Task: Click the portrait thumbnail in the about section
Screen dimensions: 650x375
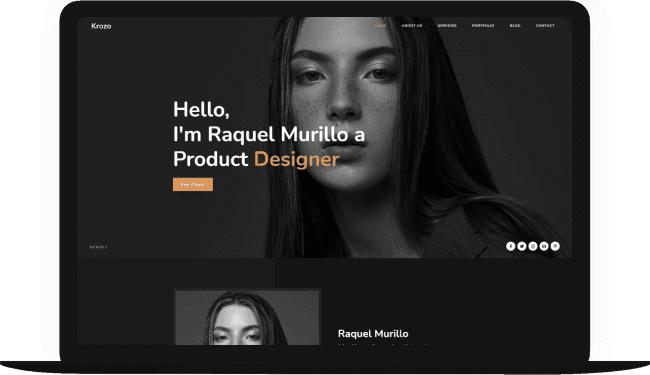Action: (247, 317)
